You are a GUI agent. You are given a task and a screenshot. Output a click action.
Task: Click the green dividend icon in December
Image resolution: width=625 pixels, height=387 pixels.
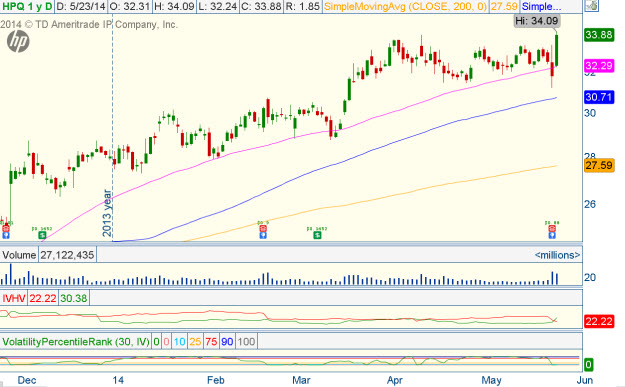(42, 235)
